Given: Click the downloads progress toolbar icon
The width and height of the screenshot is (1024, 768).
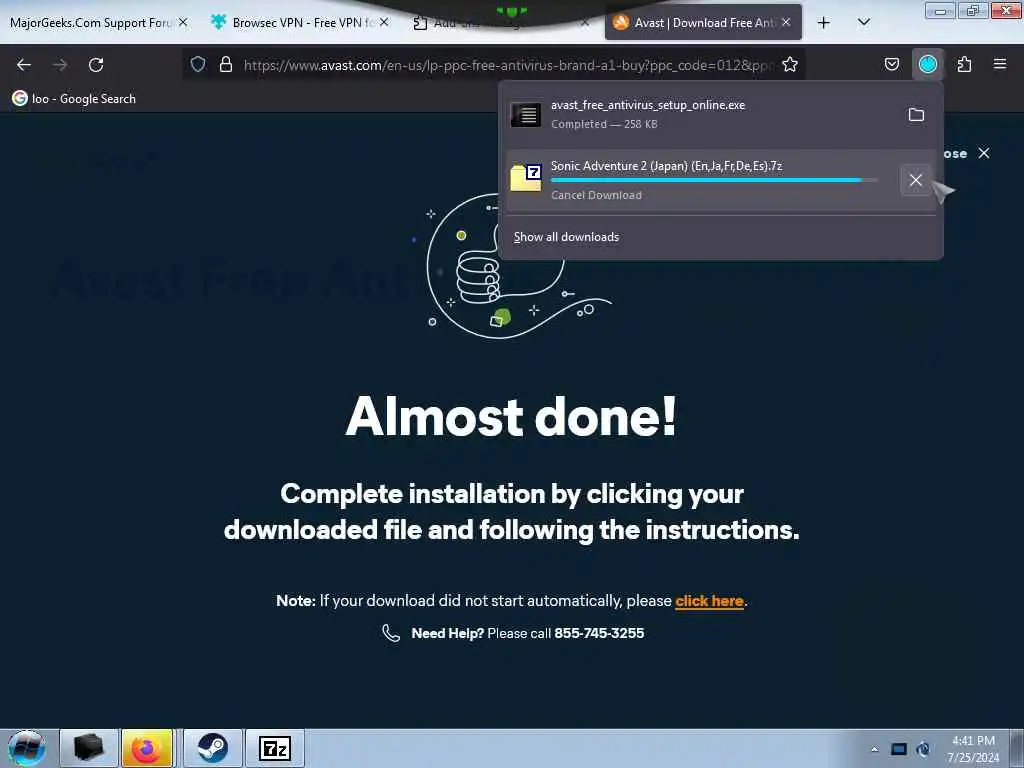Looking at the screenshot, I should [x=927, y=64].
